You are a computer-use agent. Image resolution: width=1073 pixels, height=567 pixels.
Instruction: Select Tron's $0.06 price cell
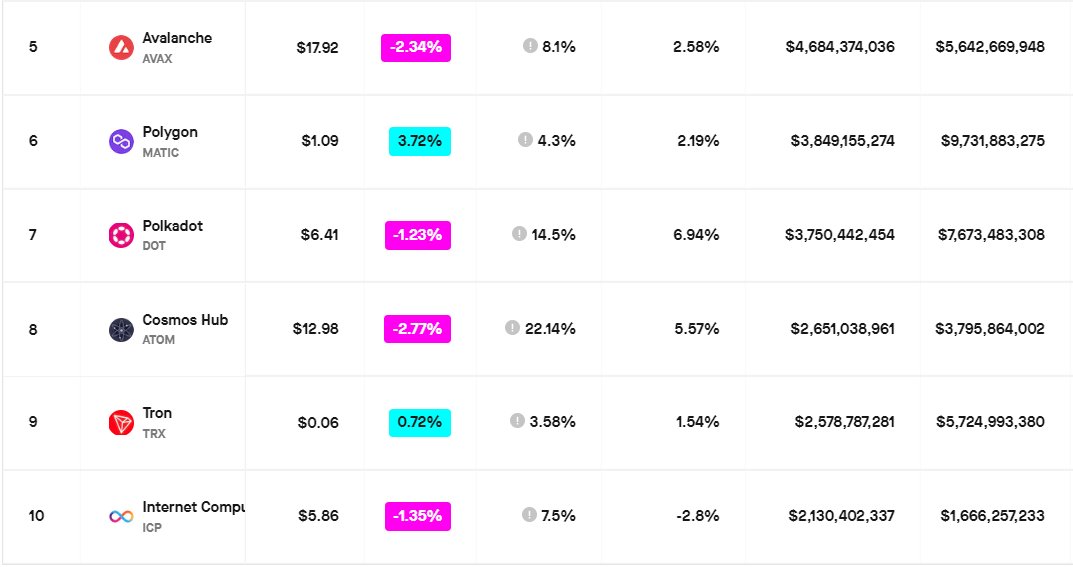click(318, 423)
